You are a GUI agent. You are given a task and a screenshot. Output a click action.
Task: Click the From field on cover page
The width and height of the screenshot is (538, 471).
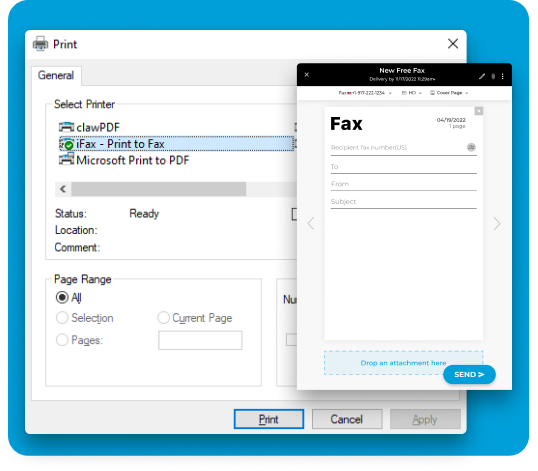point(404,184)
